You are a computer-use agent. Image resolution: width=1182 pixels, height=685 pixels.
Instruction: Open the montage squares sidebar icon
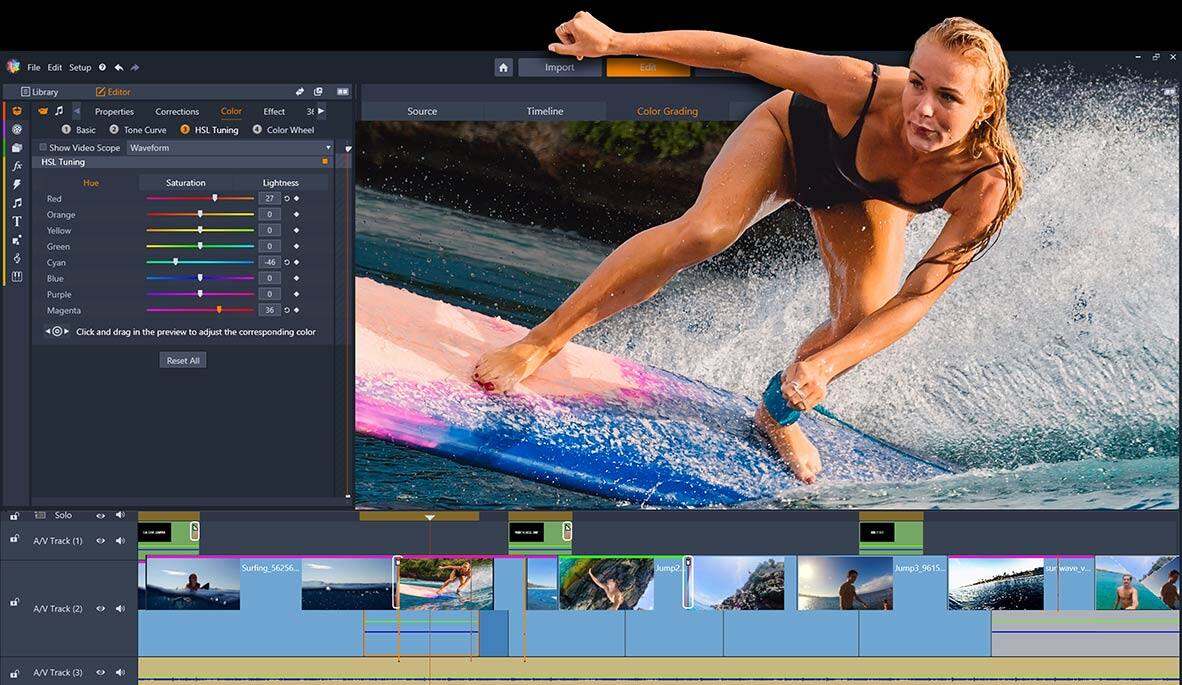tap(17, 240)
